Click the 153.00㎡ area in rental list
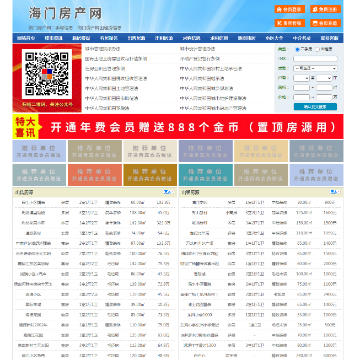The height and width of the screenshot is (360, 360). click(303, 223)
